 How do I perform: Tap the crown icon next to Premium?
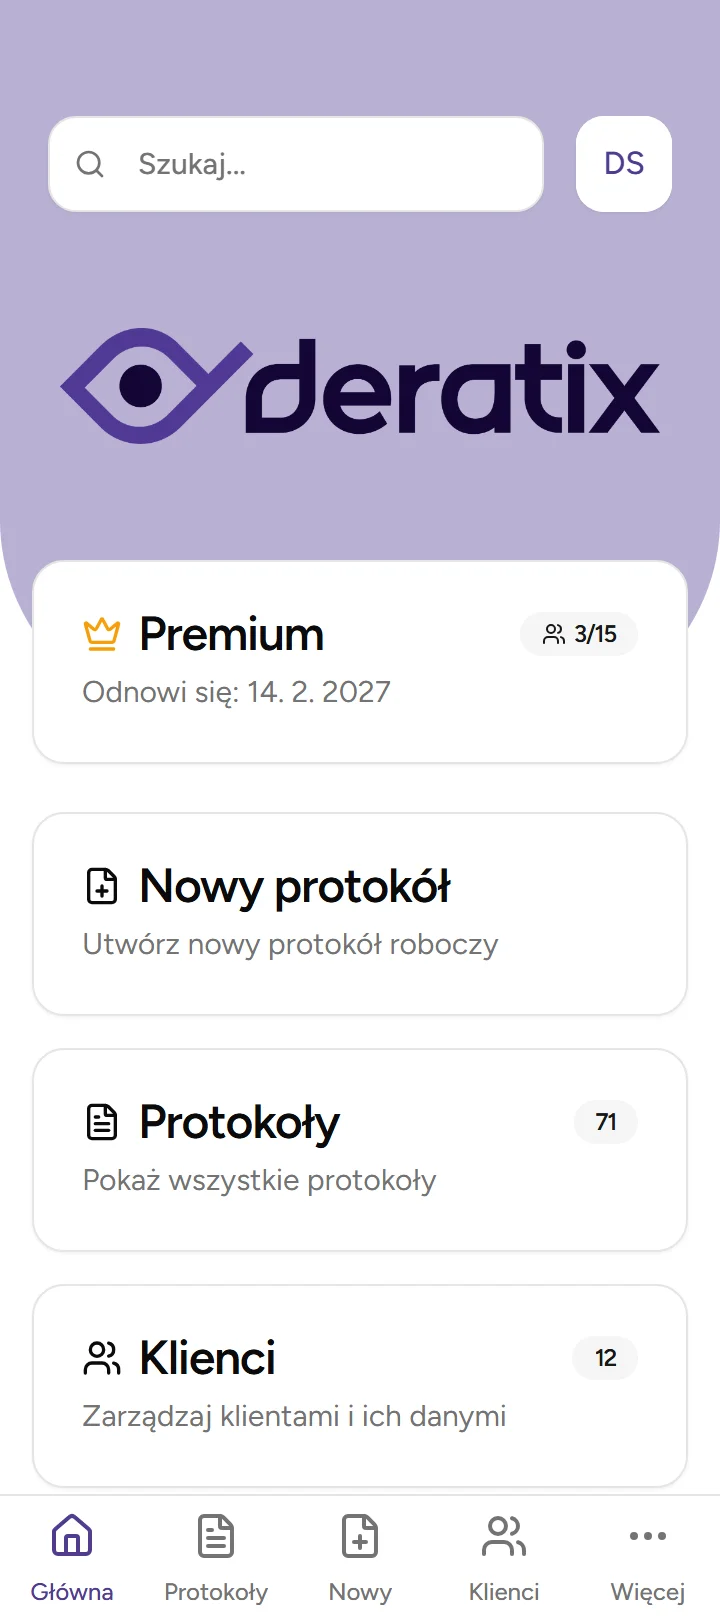pos(100,633)
